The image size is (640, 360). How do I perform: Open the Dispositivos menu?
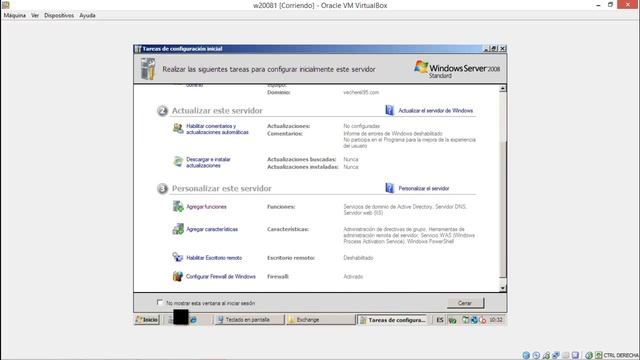click(x=59, y=16)
